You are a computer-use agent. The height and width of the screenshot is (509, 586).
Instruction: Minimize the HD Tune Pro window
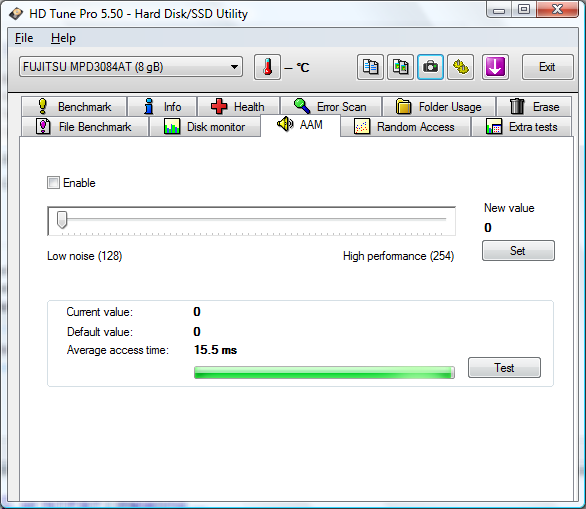point(499,10)
